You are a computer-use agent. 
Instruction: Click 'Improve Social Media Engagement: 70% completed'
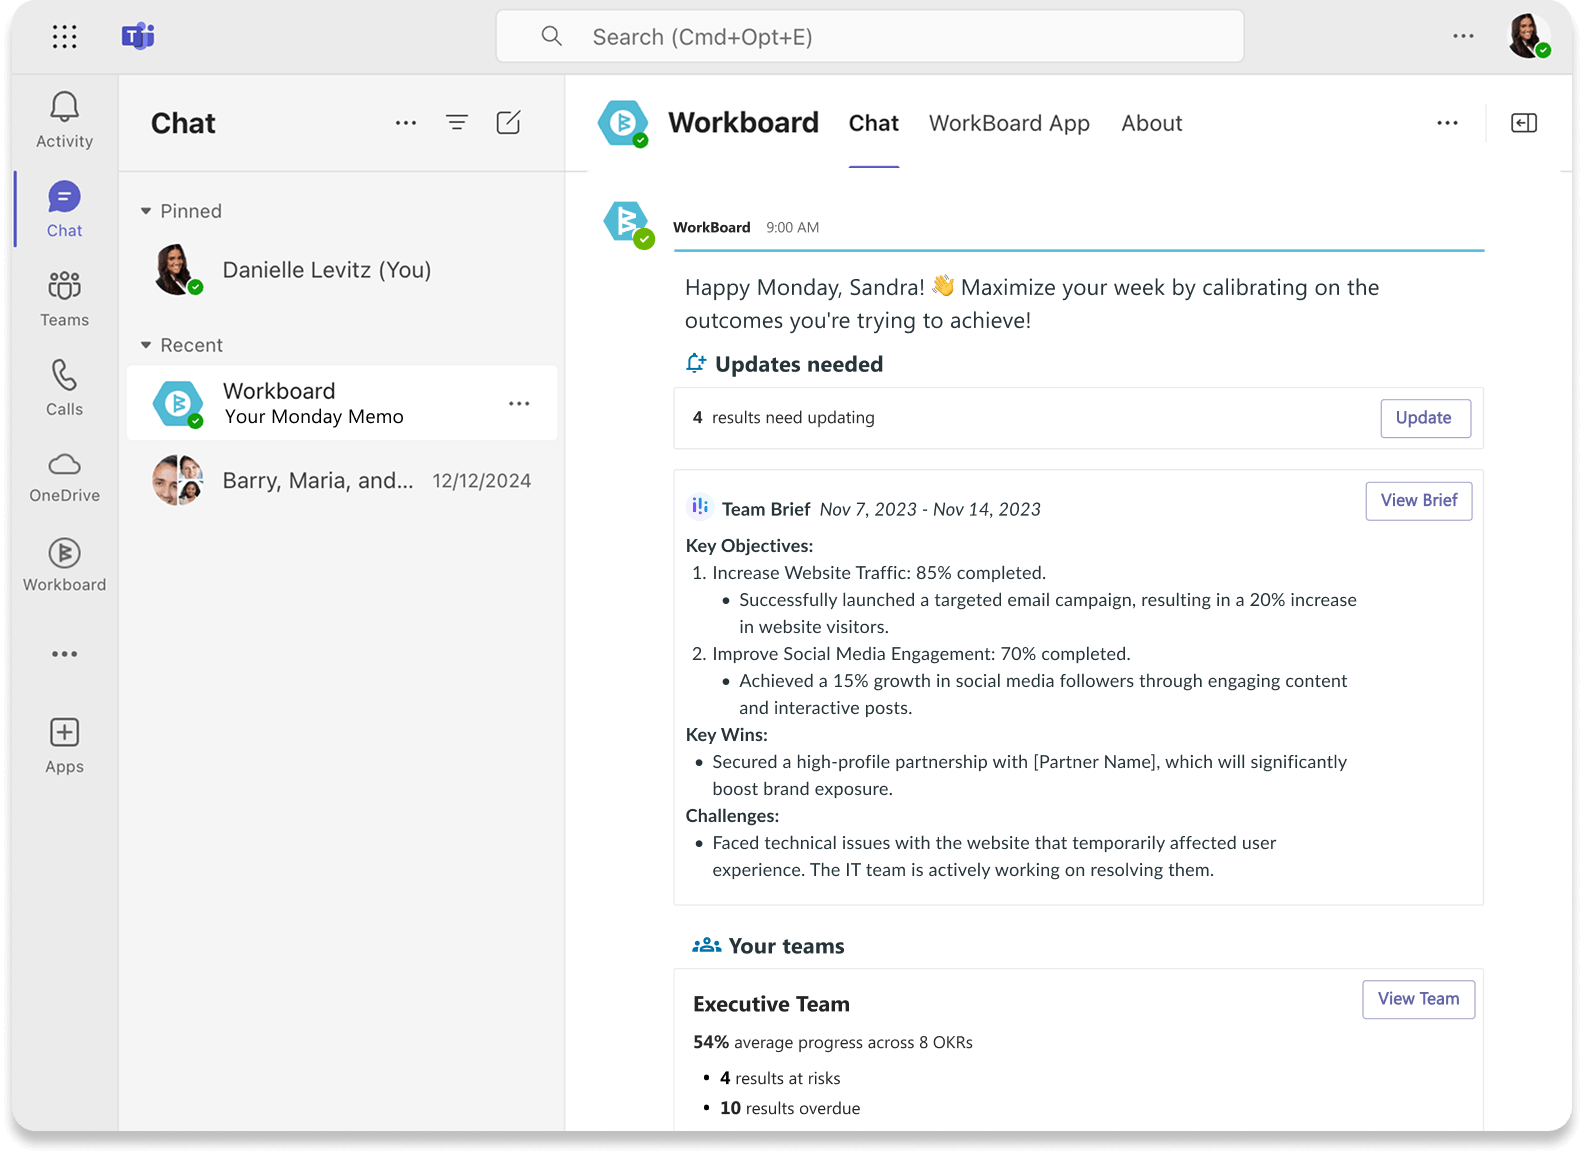coord(921,654)
